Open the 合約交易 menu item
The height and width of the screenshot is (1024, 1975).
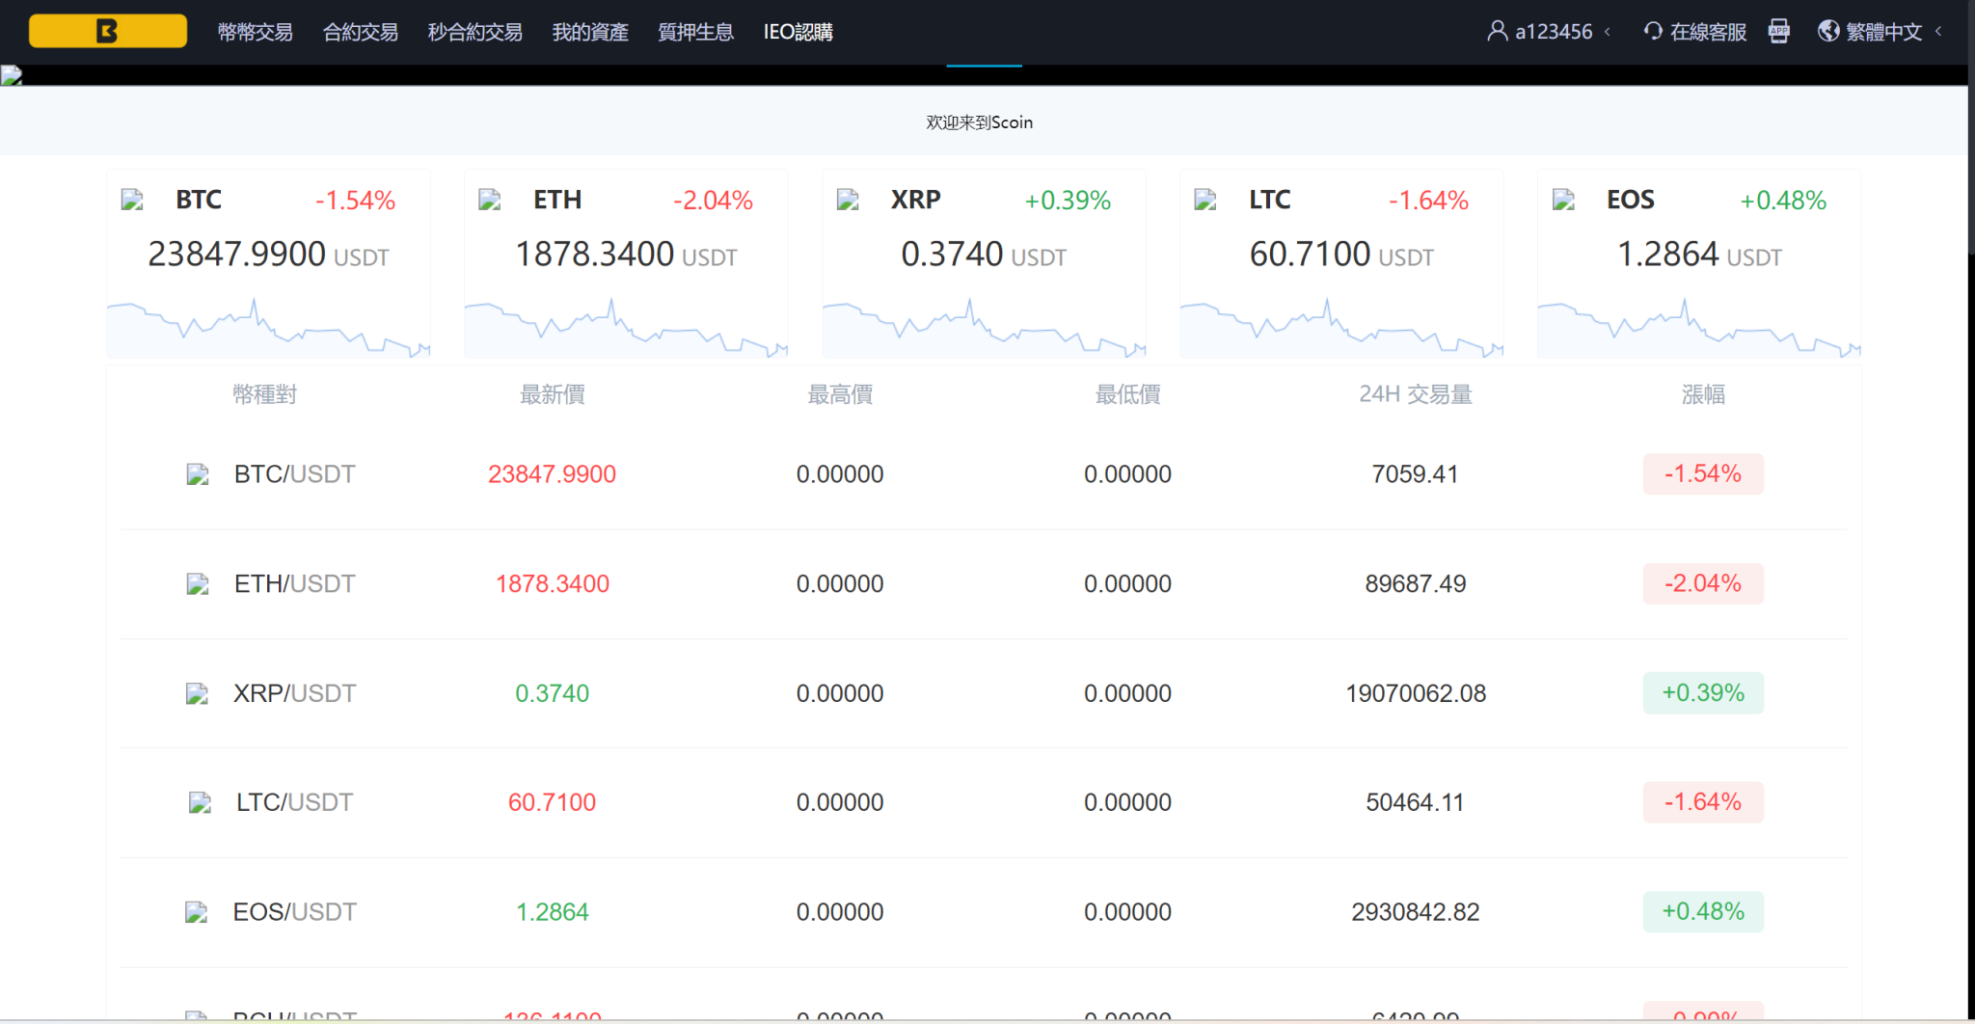coord(360,31)
